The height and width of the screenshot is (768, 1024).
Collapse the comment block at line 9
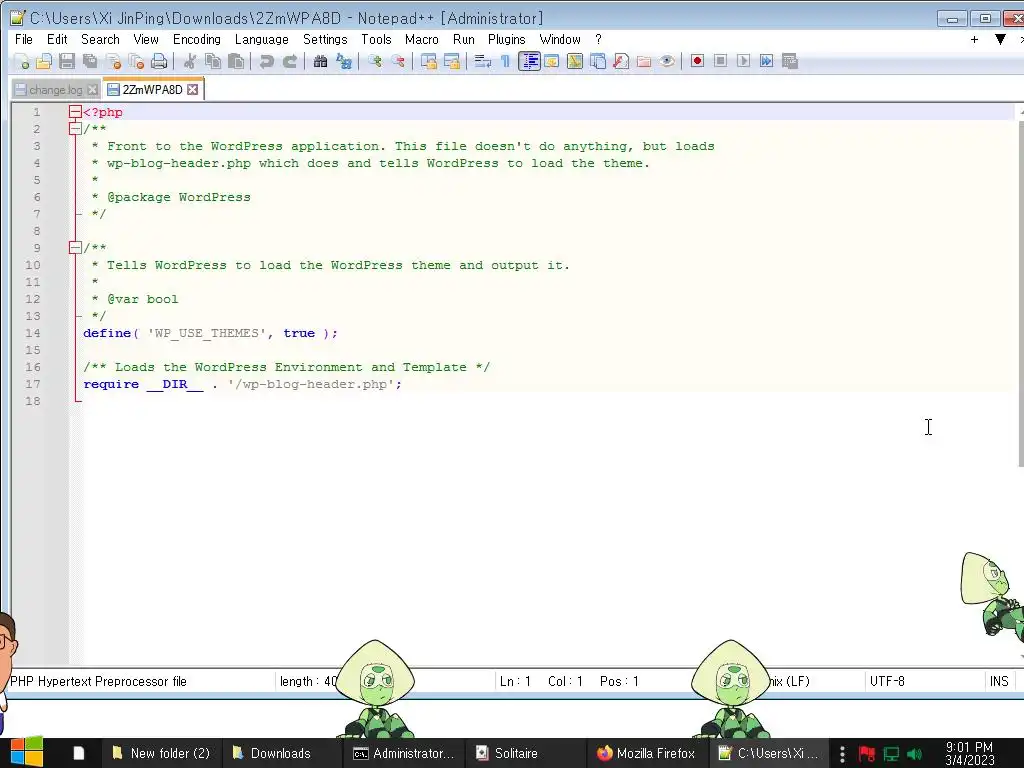coord(75,248)
